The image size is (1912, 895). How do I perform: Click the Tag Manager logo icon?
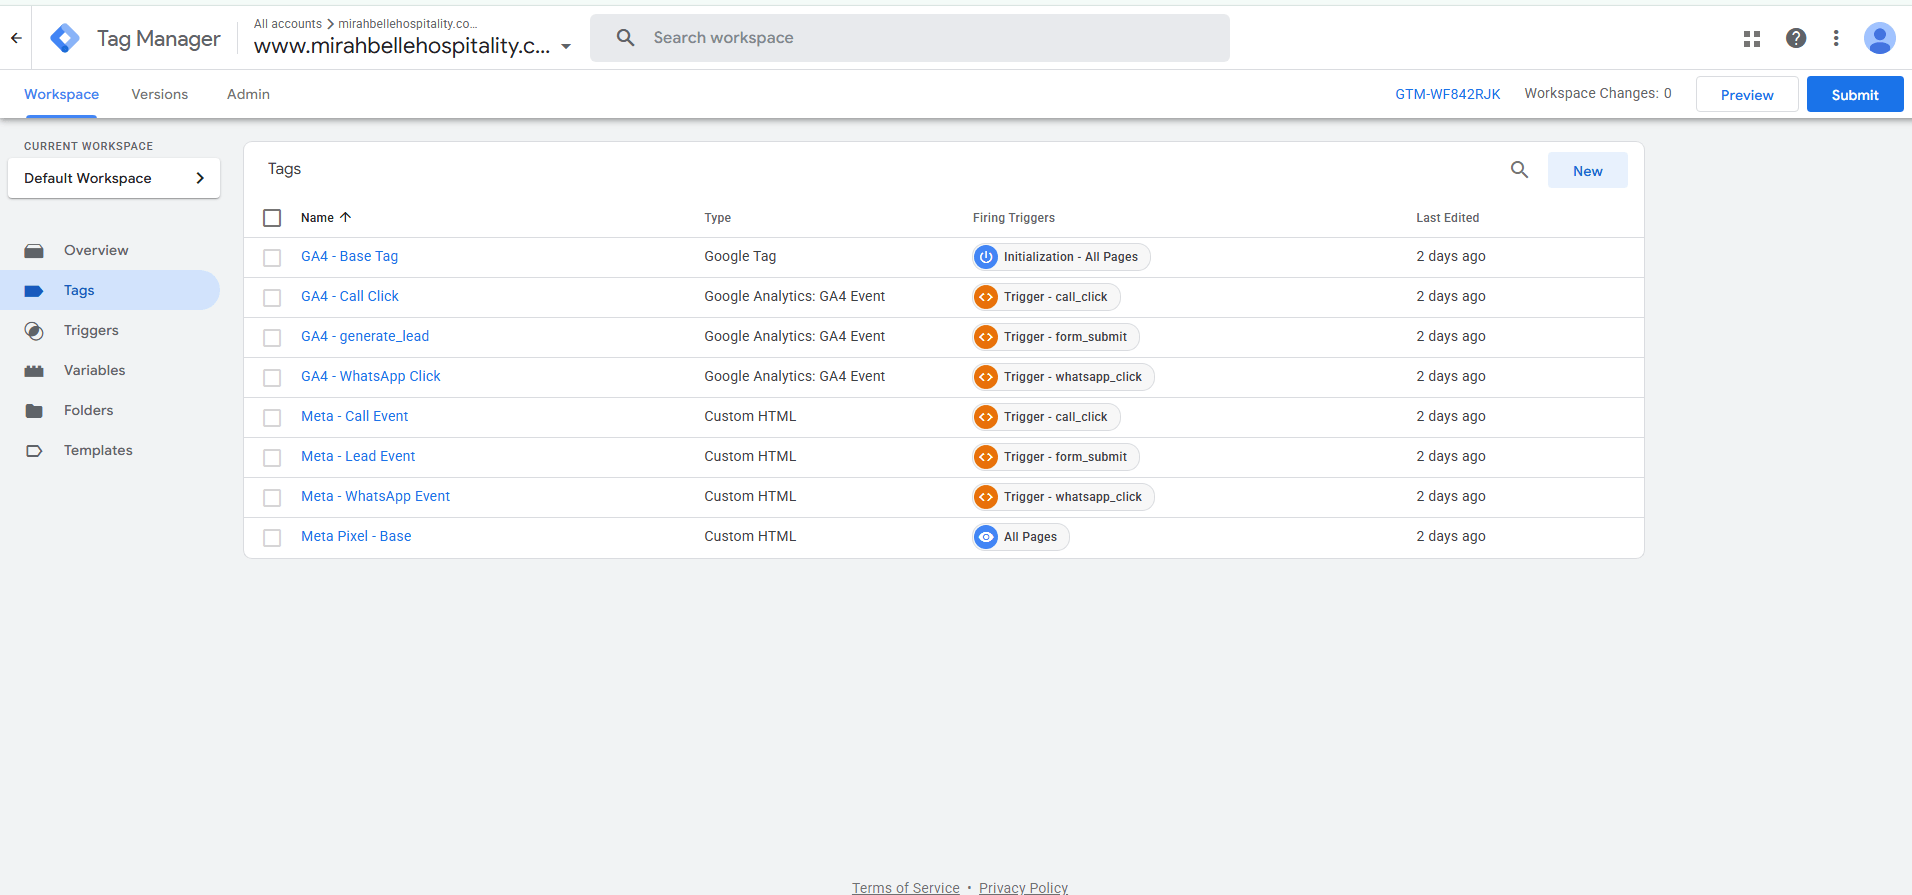pyautogui.click(x=65, y=38)
